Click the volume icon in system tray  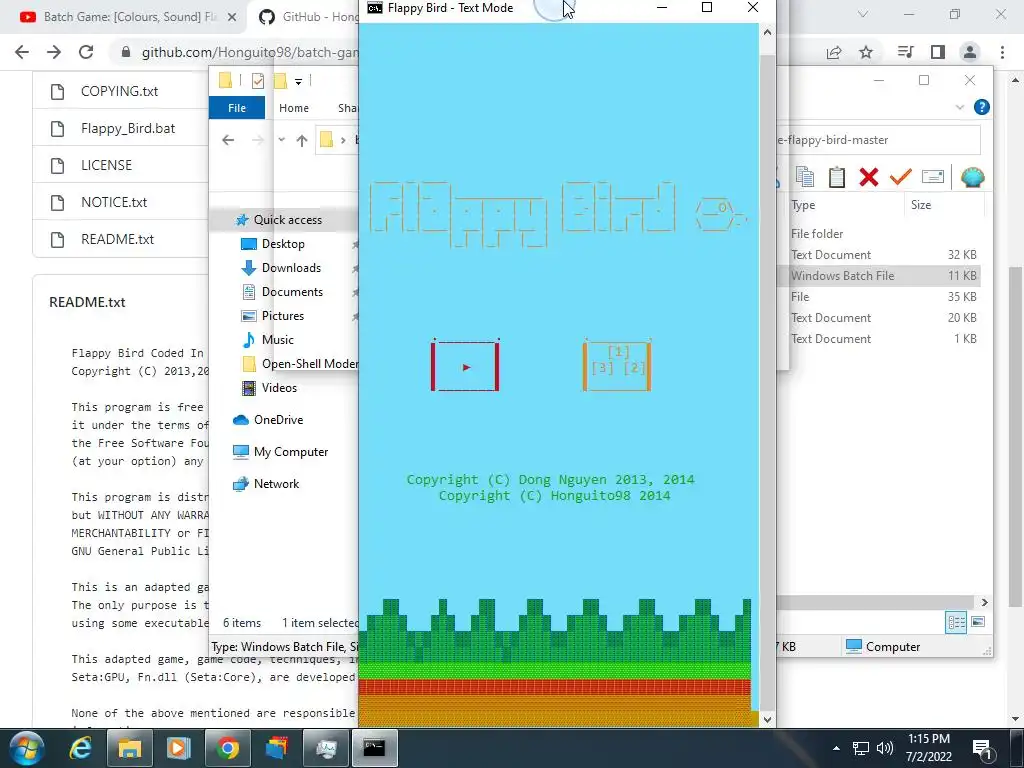(x=884, y=748)
